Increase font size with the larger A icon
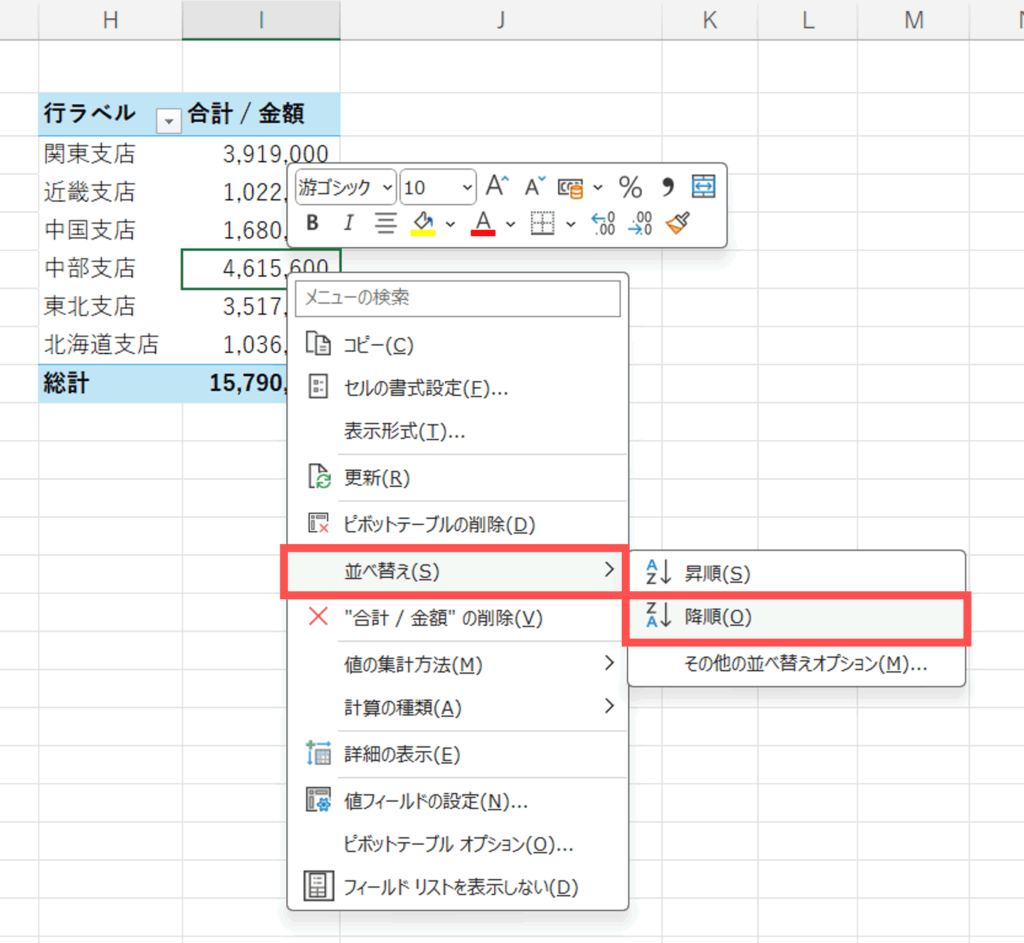Screen dimensions: 1024x943 pyautogui.click(x=497, y=186)
